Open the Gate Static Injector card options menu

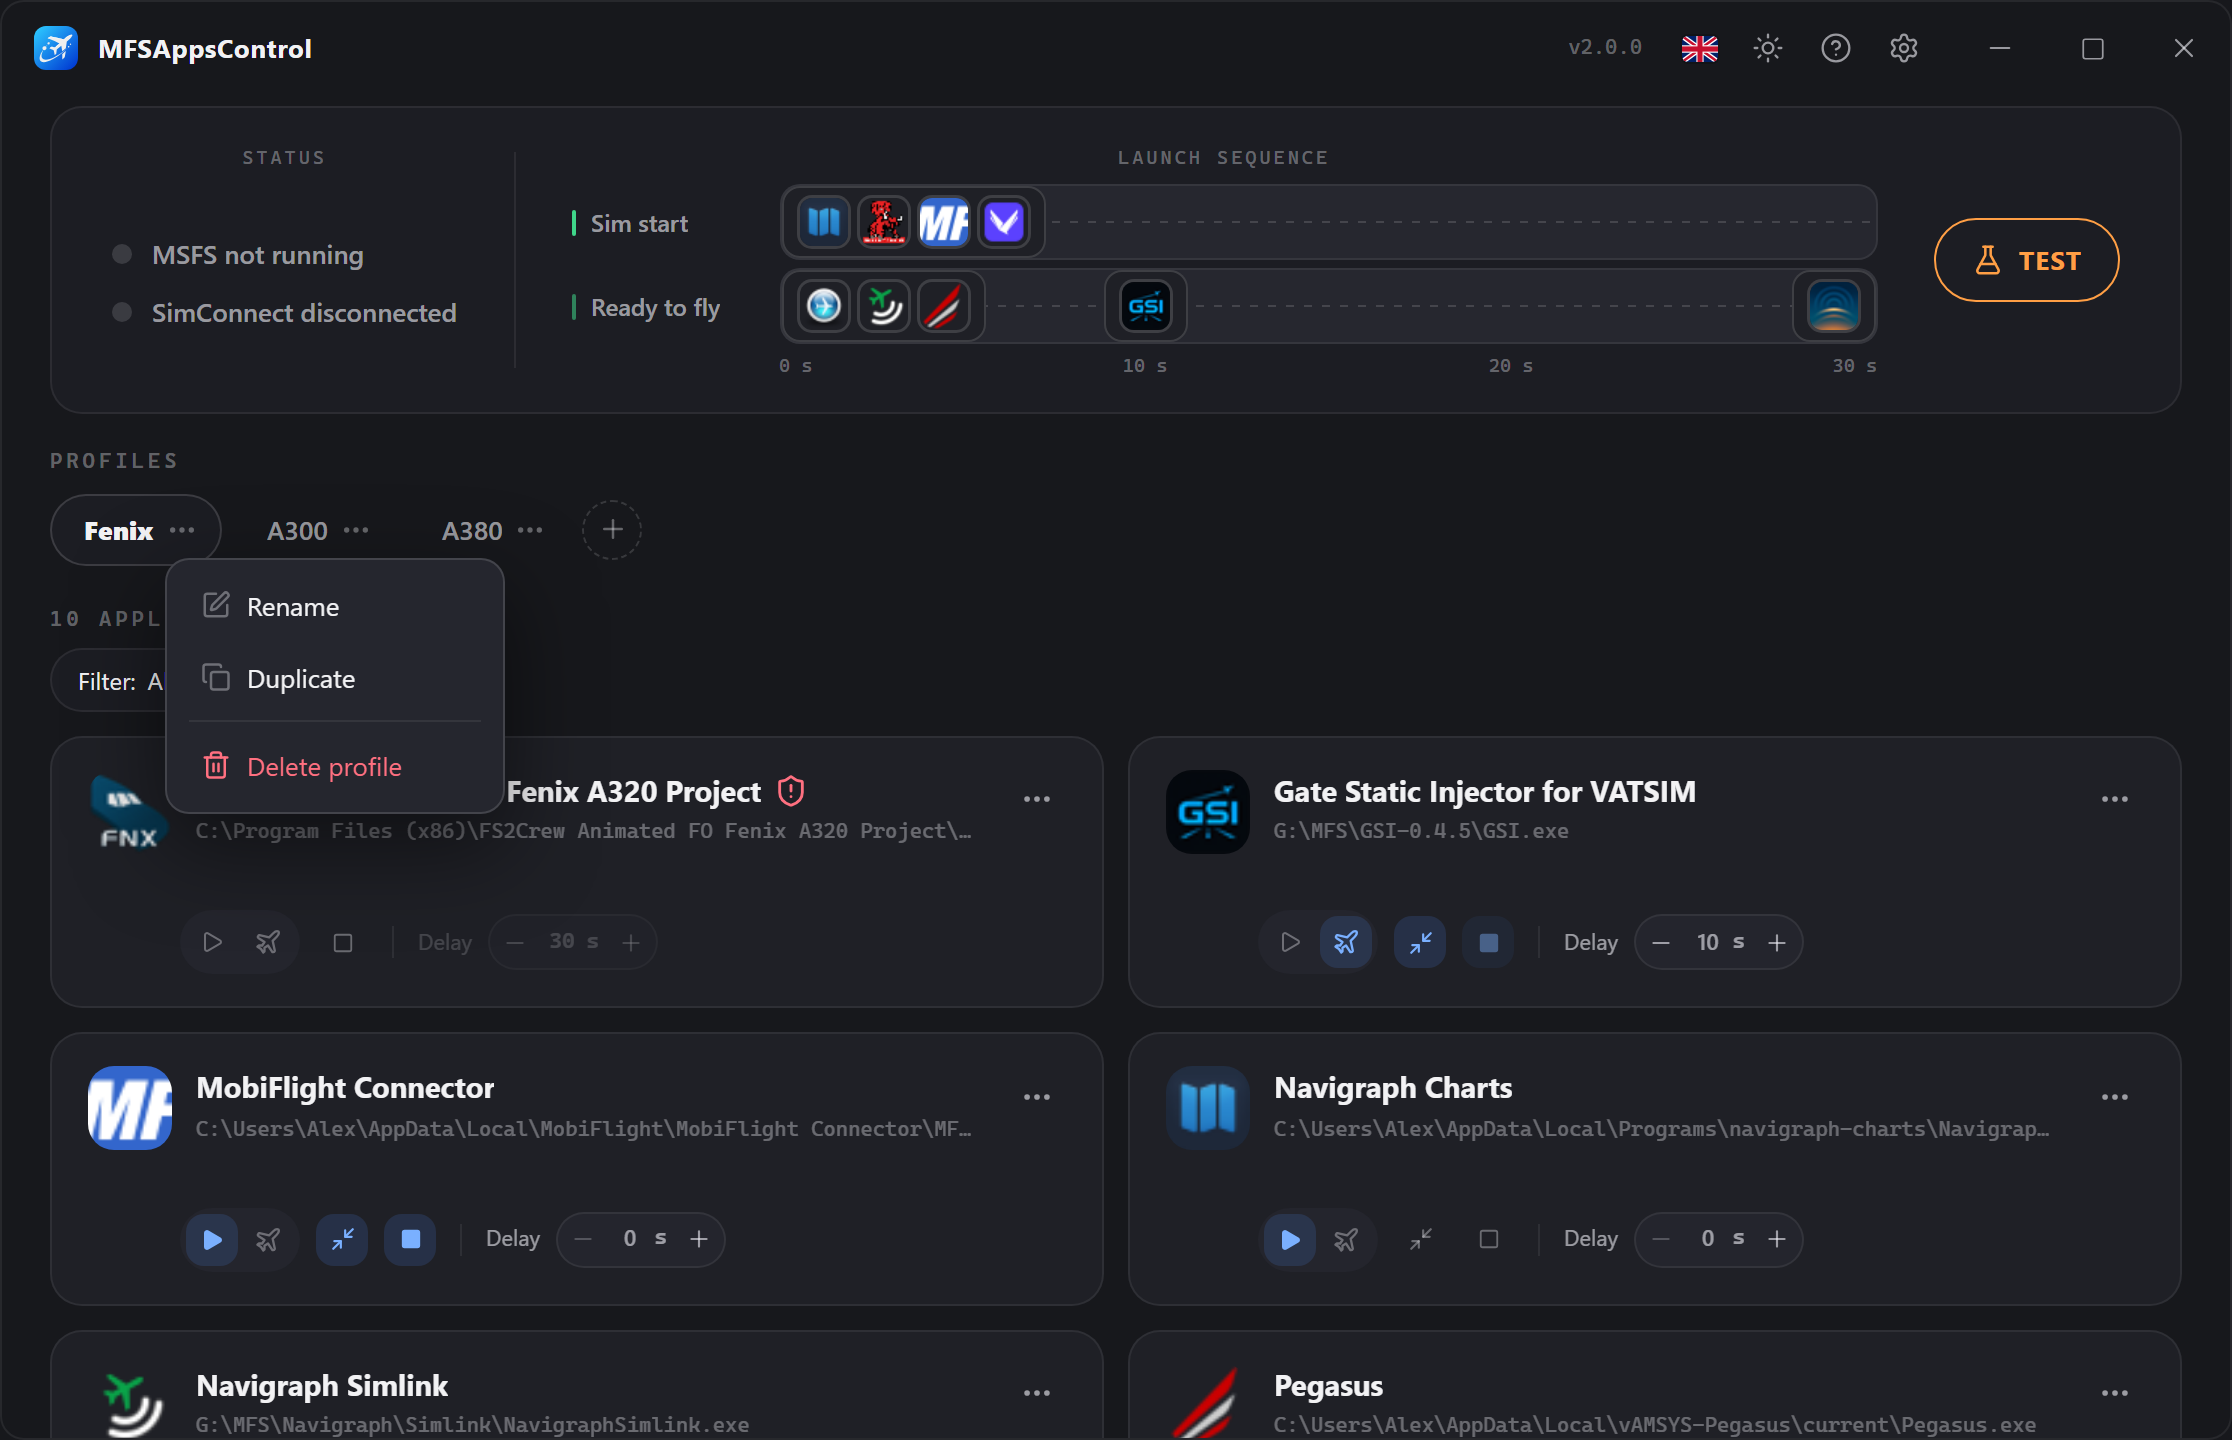click(2115, 799)
